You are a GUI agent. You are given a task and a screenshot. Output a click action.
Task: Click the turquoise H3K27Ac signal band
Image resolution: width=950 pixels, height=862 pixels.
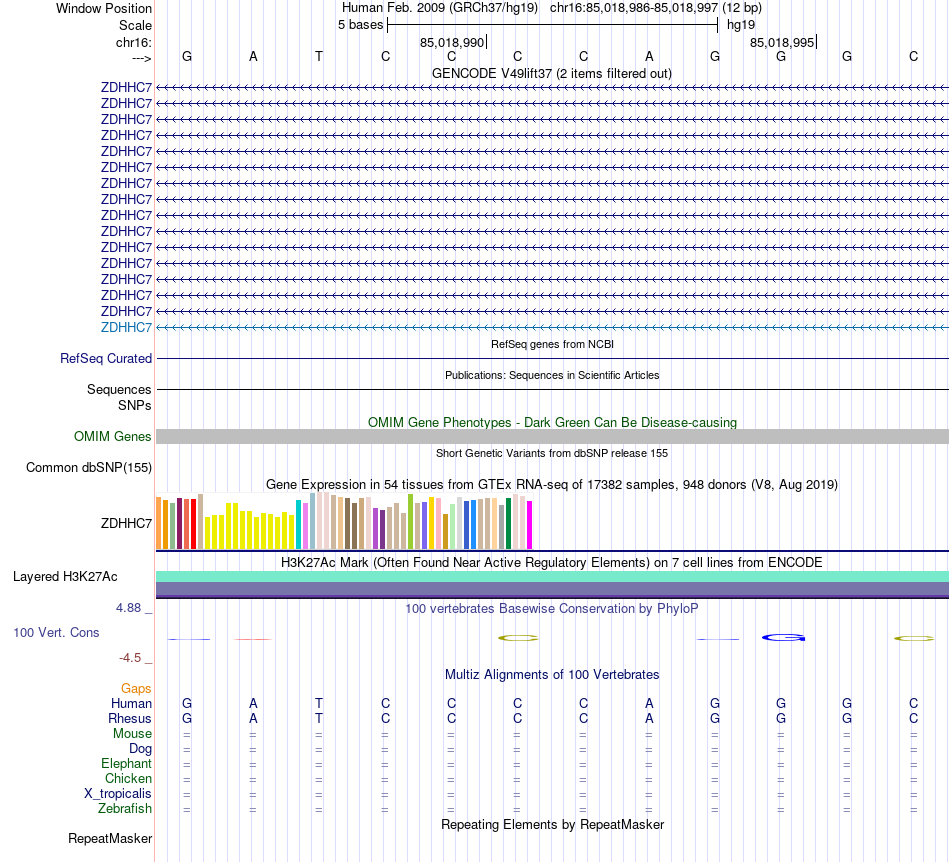point(552,577)
